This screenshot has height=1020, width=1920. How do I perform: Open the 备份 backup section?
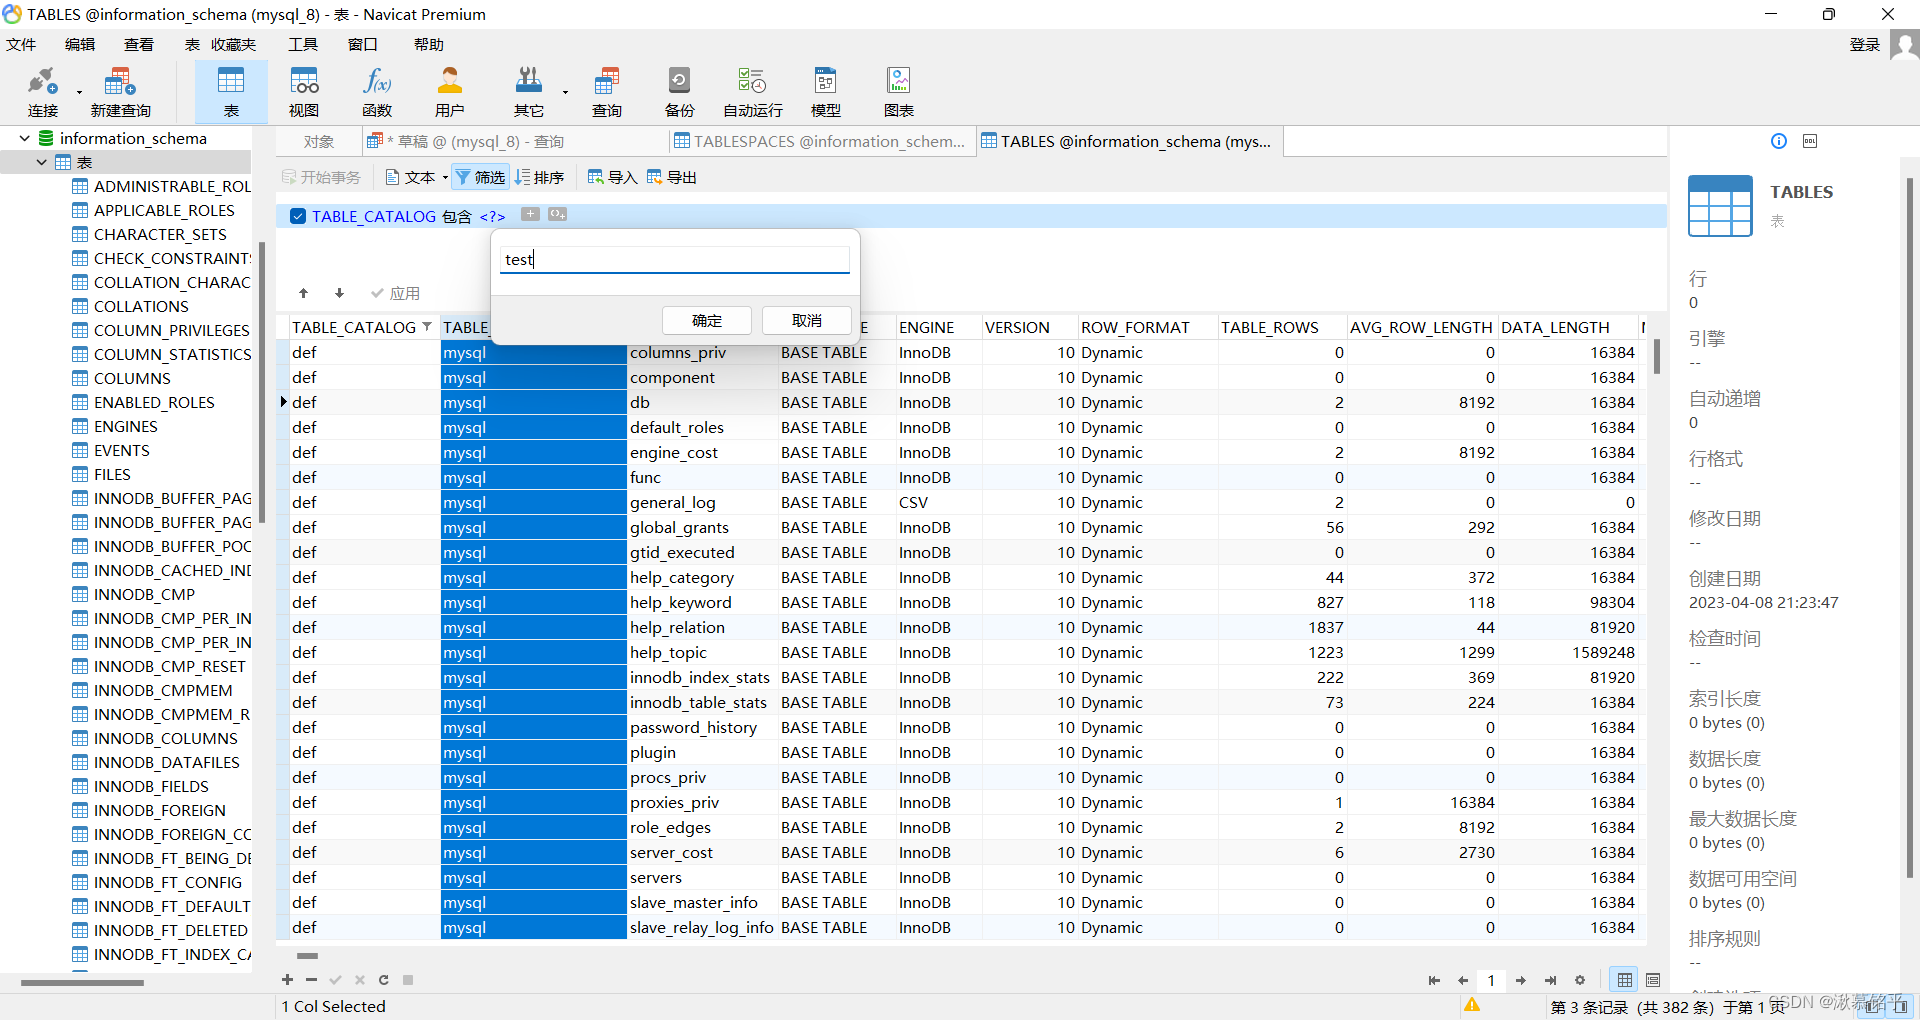pos(679,91)
